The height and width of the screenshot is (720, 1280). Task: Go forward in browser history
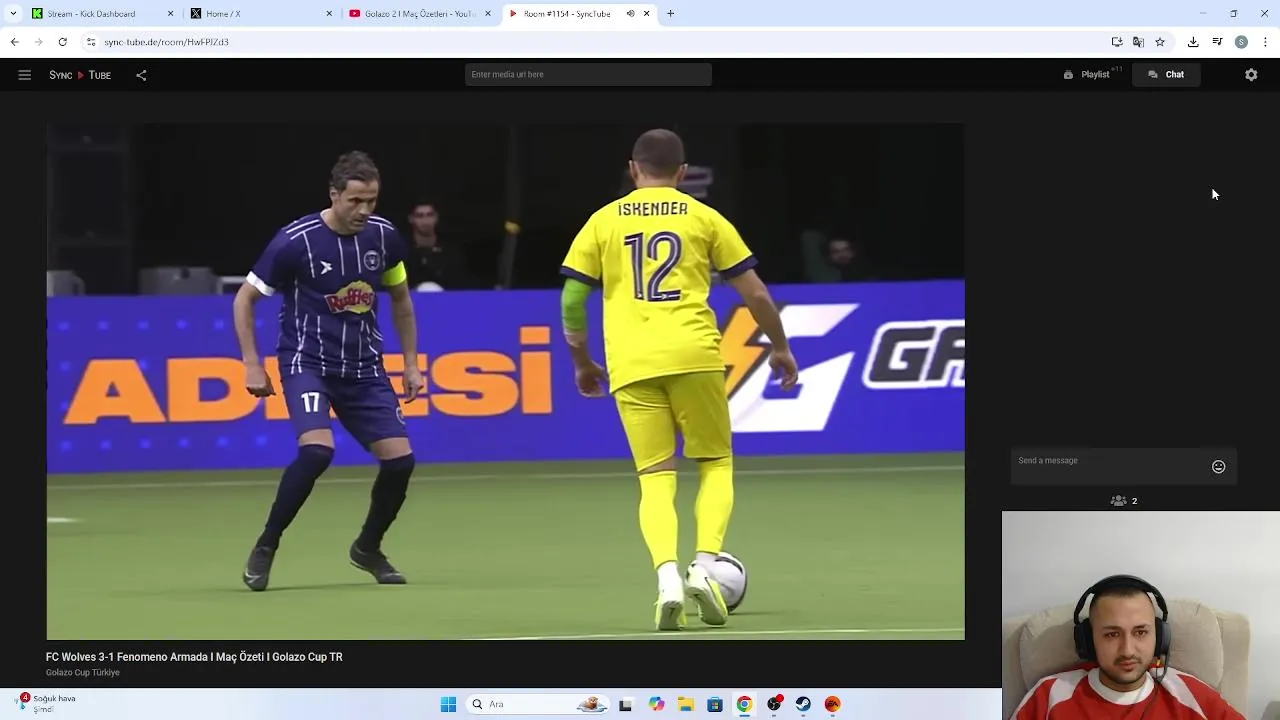pyautogui.click(x=39, y=42)
